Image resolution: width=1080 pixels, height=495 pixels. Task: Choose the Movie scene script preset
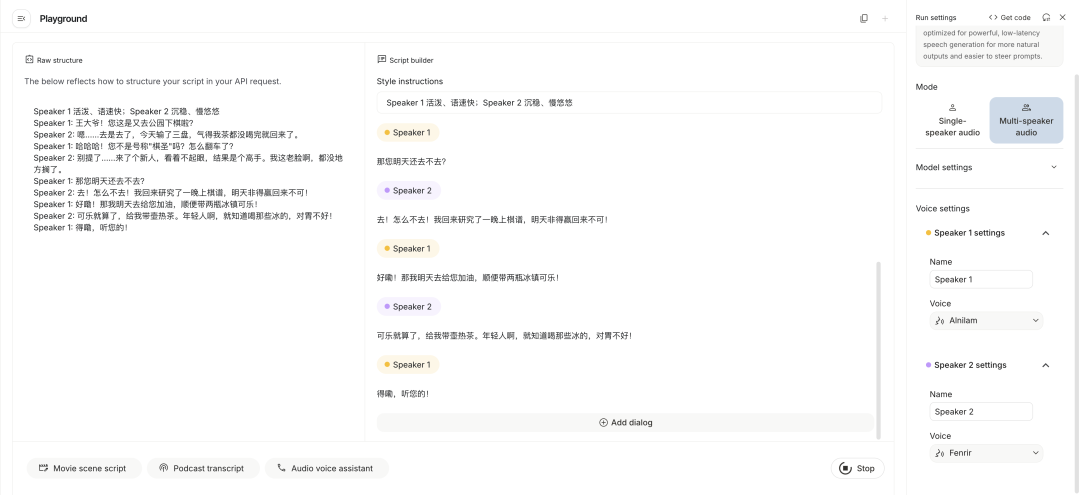(x=83, y=468)
